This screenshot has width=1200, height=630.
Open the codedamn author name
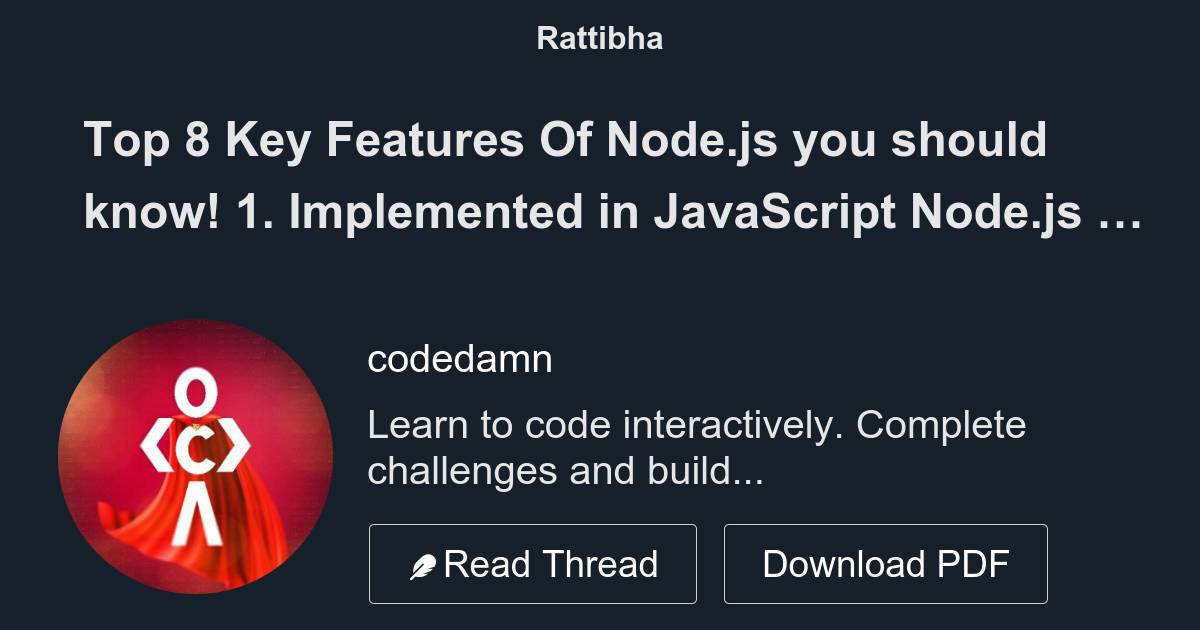click(x=460, y=359)
